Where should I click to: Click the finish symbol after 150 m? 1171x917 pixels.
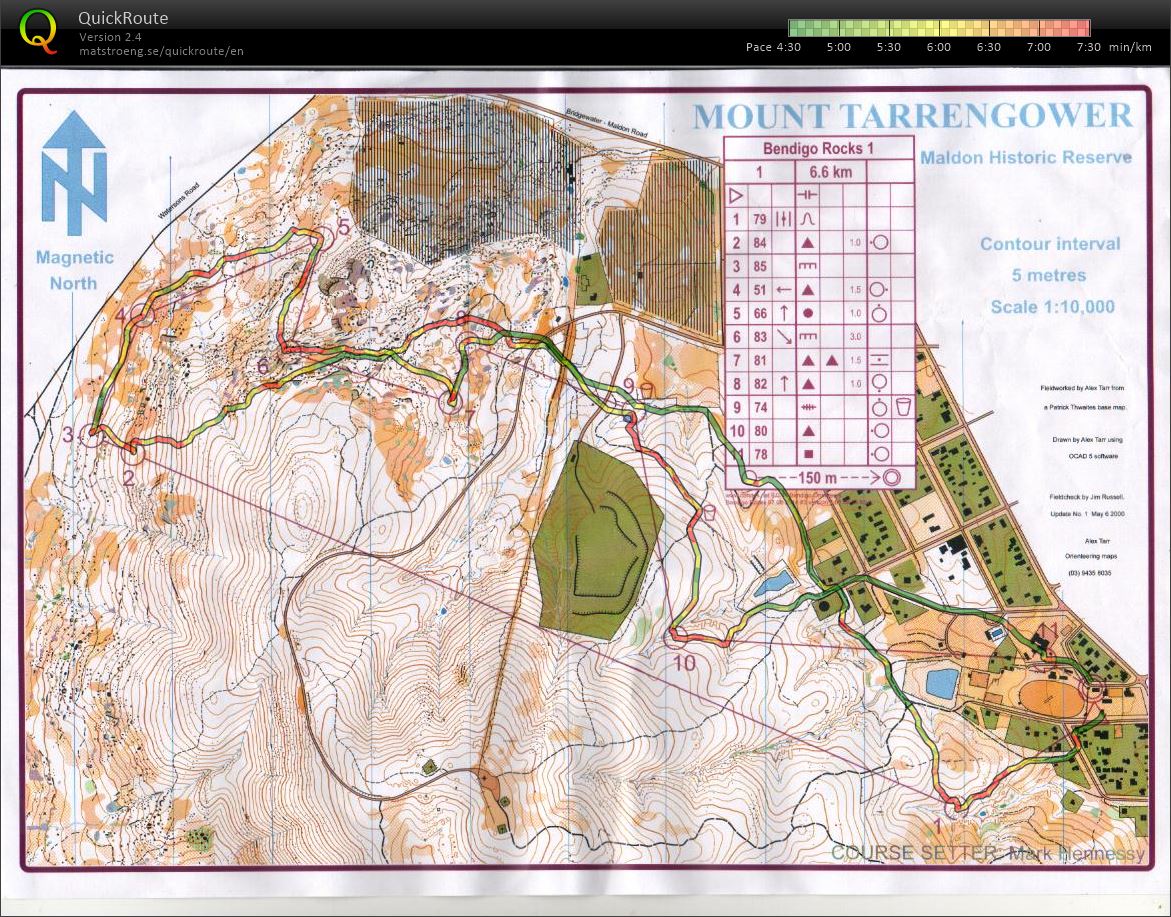891,478
